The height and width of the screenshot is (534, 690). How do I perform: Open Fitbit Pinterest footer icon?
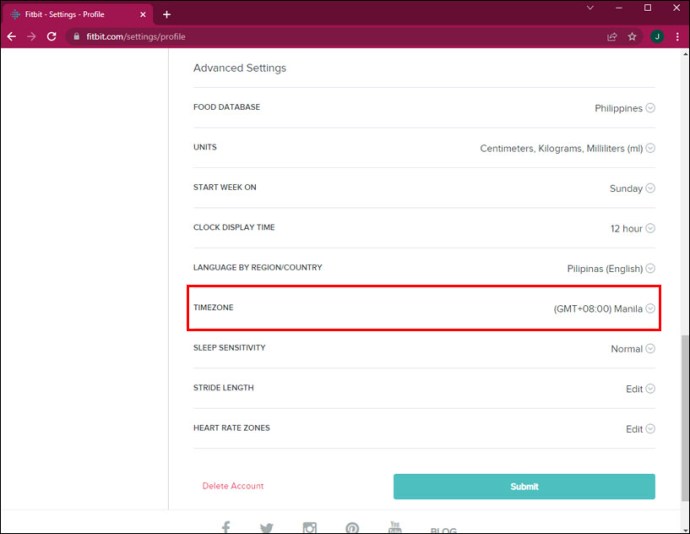(352, 527)
